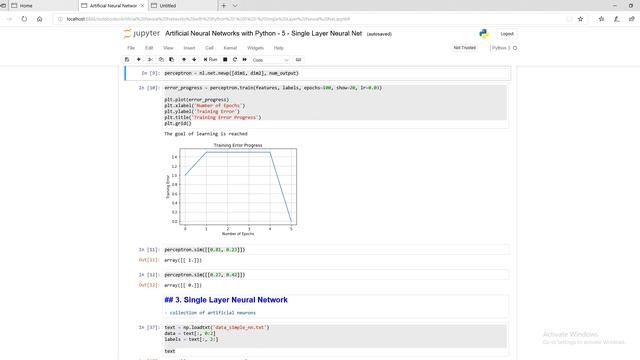The width and height of the screenshot is (640, 360).
Task: Copy selected cells icon in toolbar
Action: [x=161, y=60]
